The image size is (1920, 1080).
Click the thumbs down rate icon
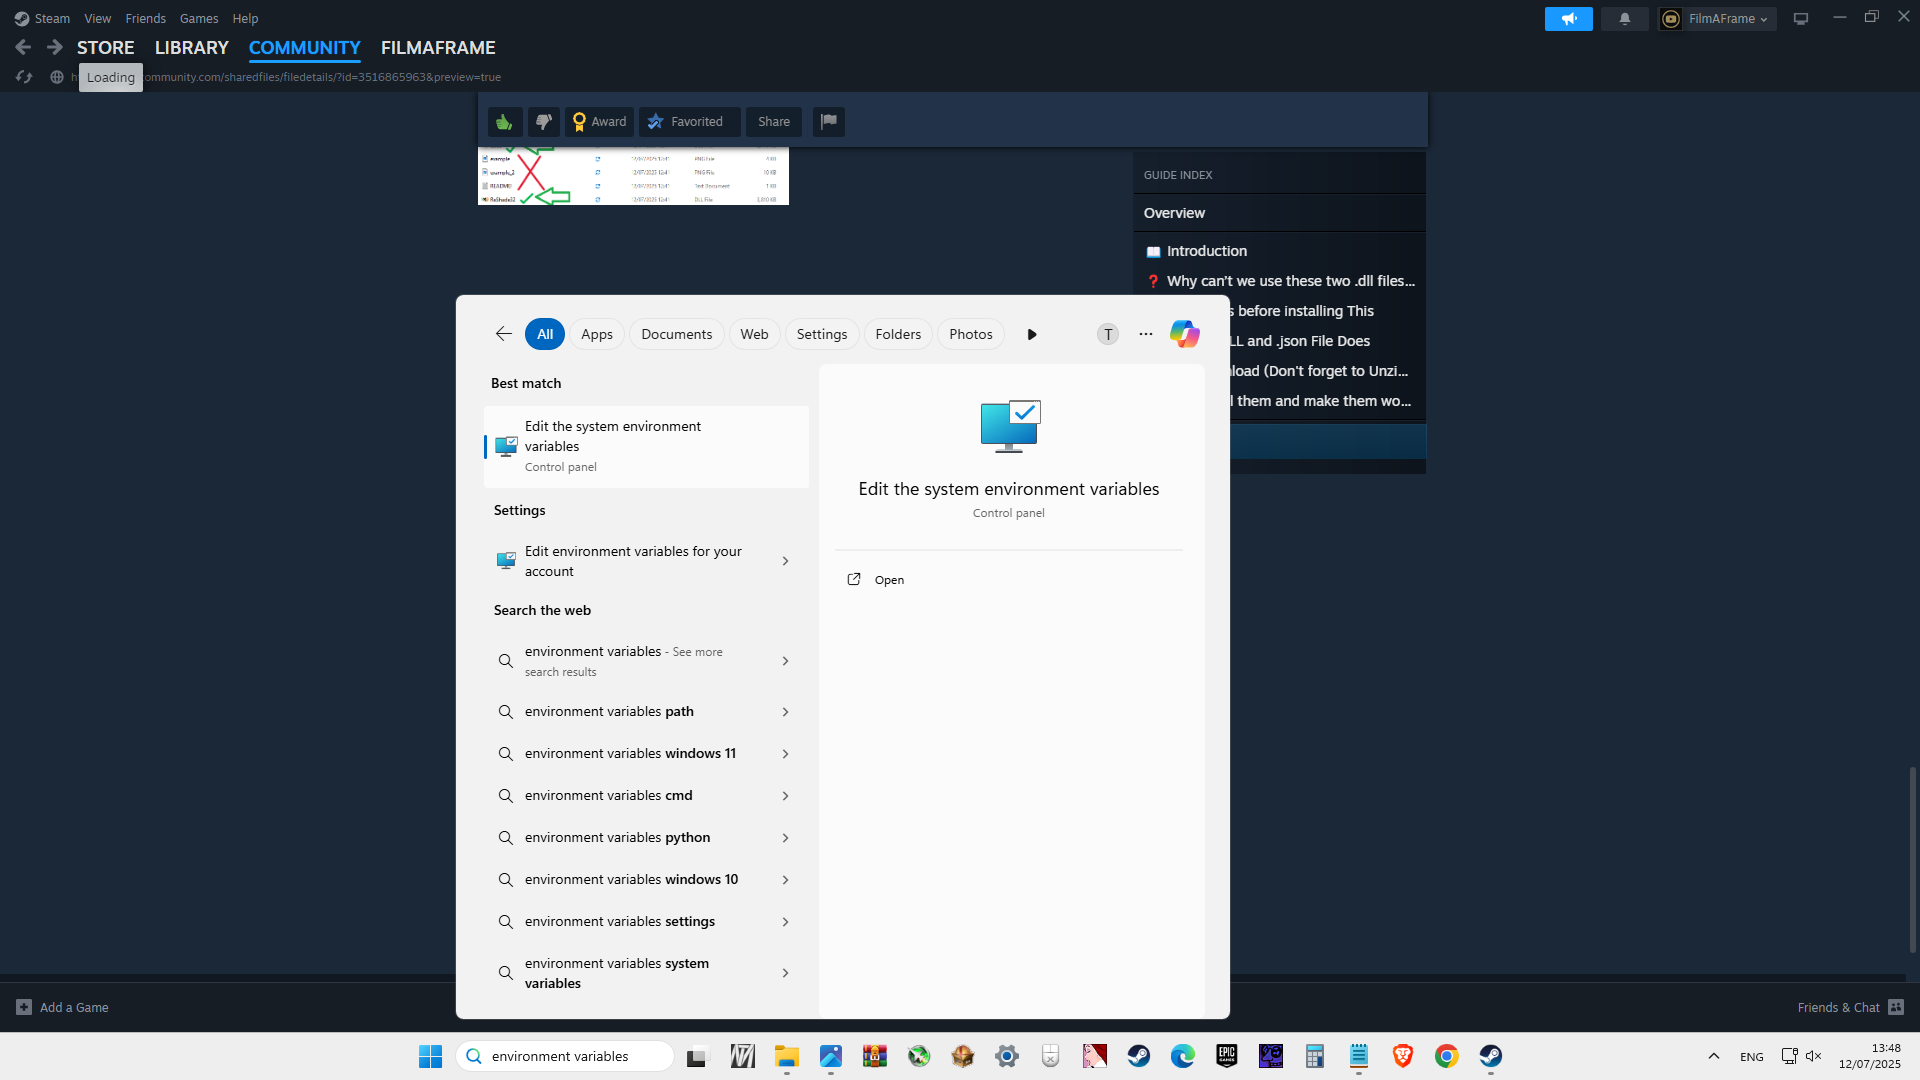click(543, 122)
